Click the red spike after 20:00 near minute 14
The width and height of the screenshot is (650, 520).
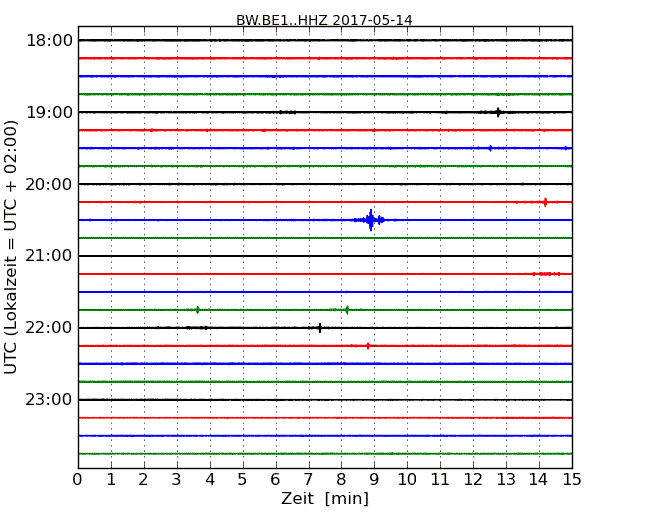click(545, 202)
